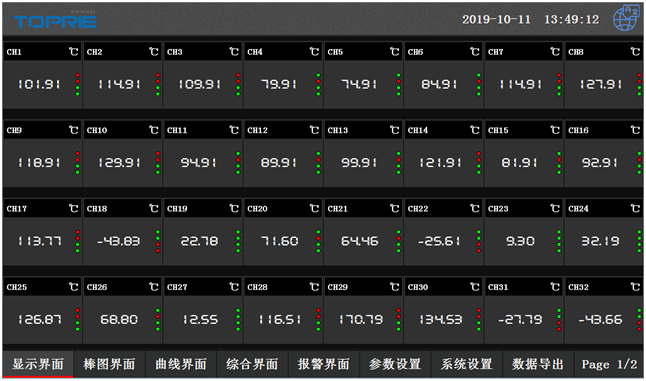Select CH30 reading 134.53

click(x=441, y=319)
